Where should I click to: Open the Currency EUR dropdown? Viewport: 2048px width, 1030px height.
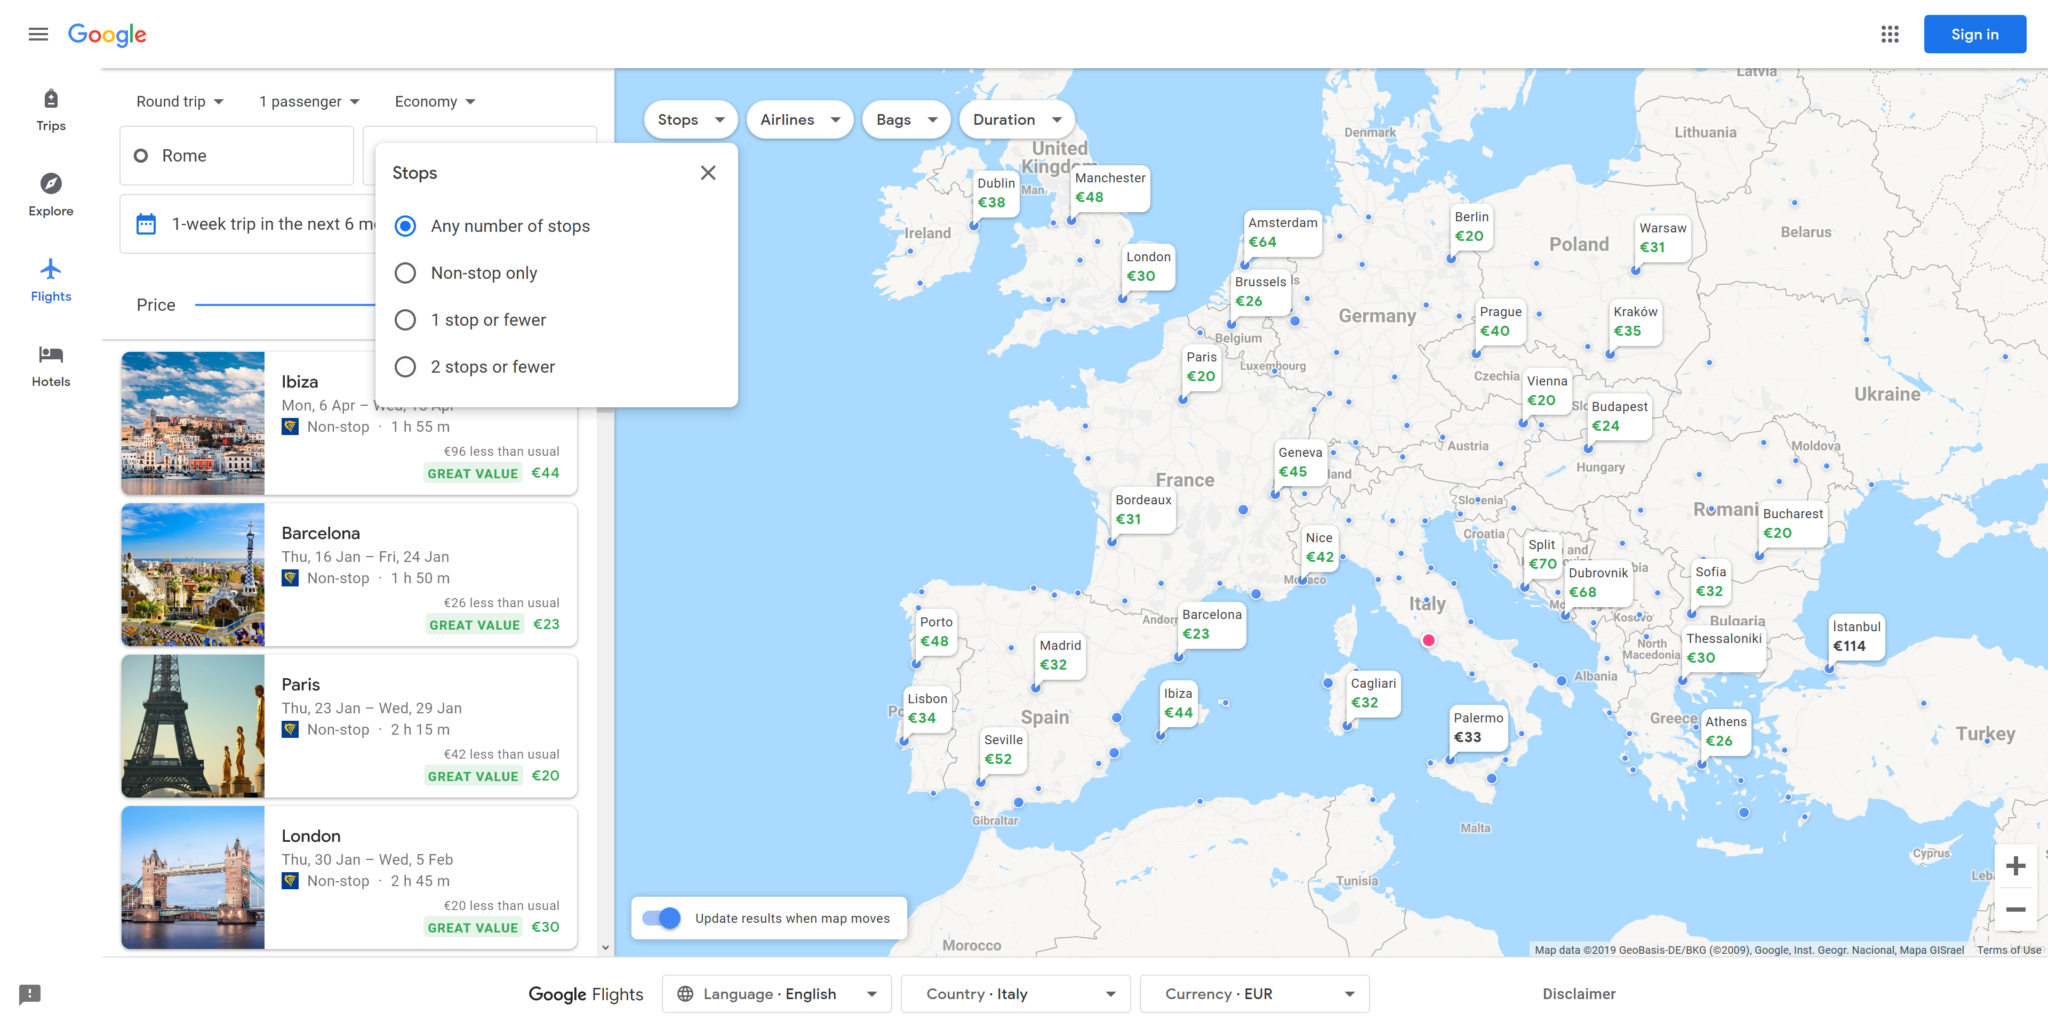(1255, 994)
